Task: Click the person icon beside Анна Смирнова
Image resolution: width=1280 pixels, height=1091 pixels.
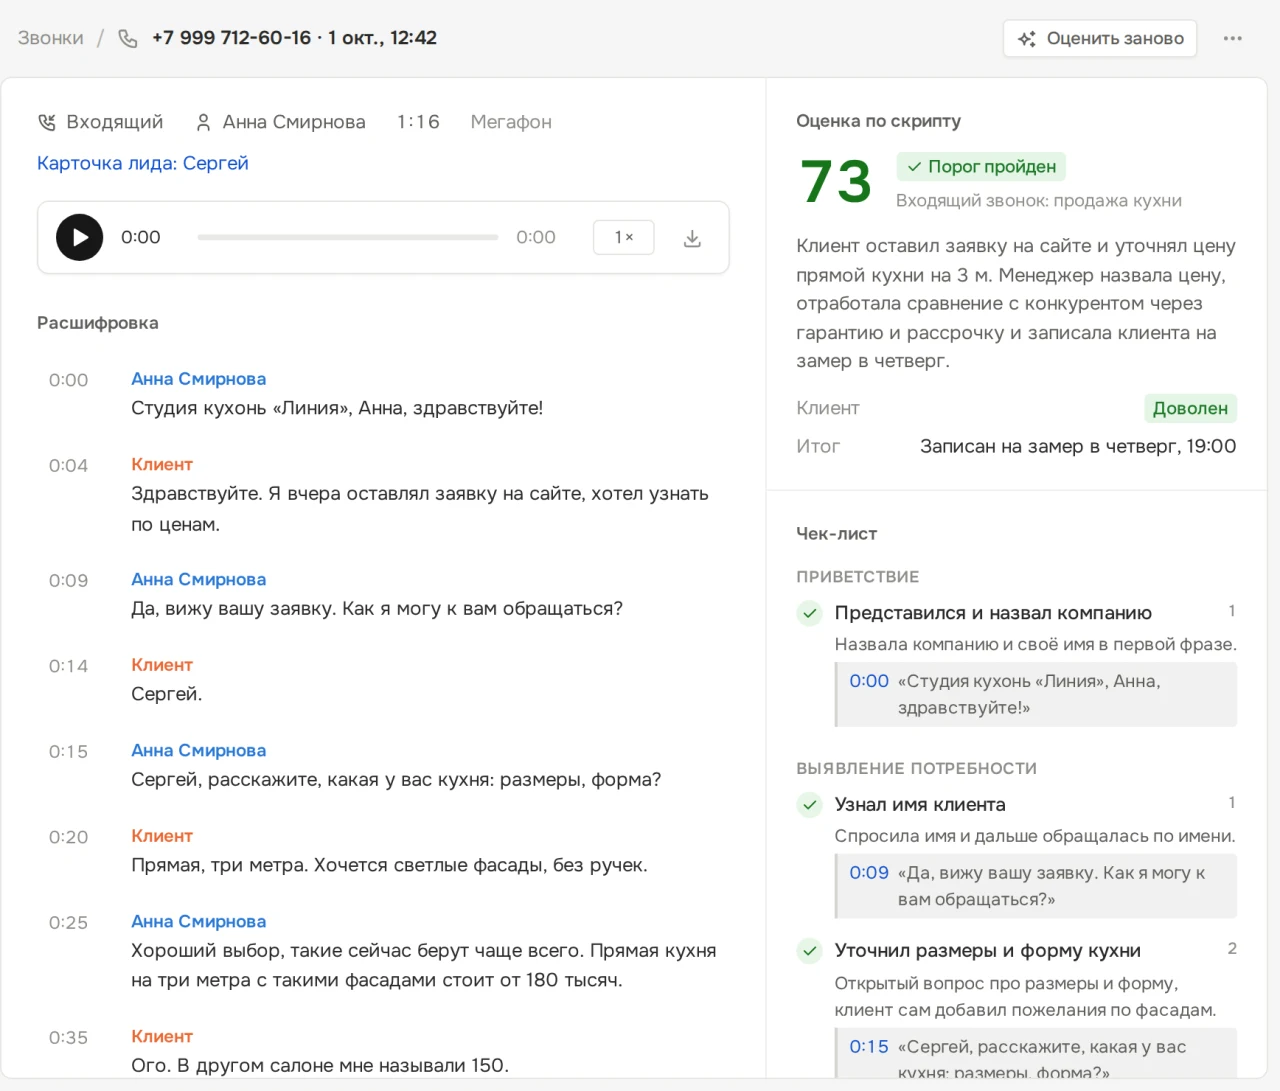Action: 203,122
